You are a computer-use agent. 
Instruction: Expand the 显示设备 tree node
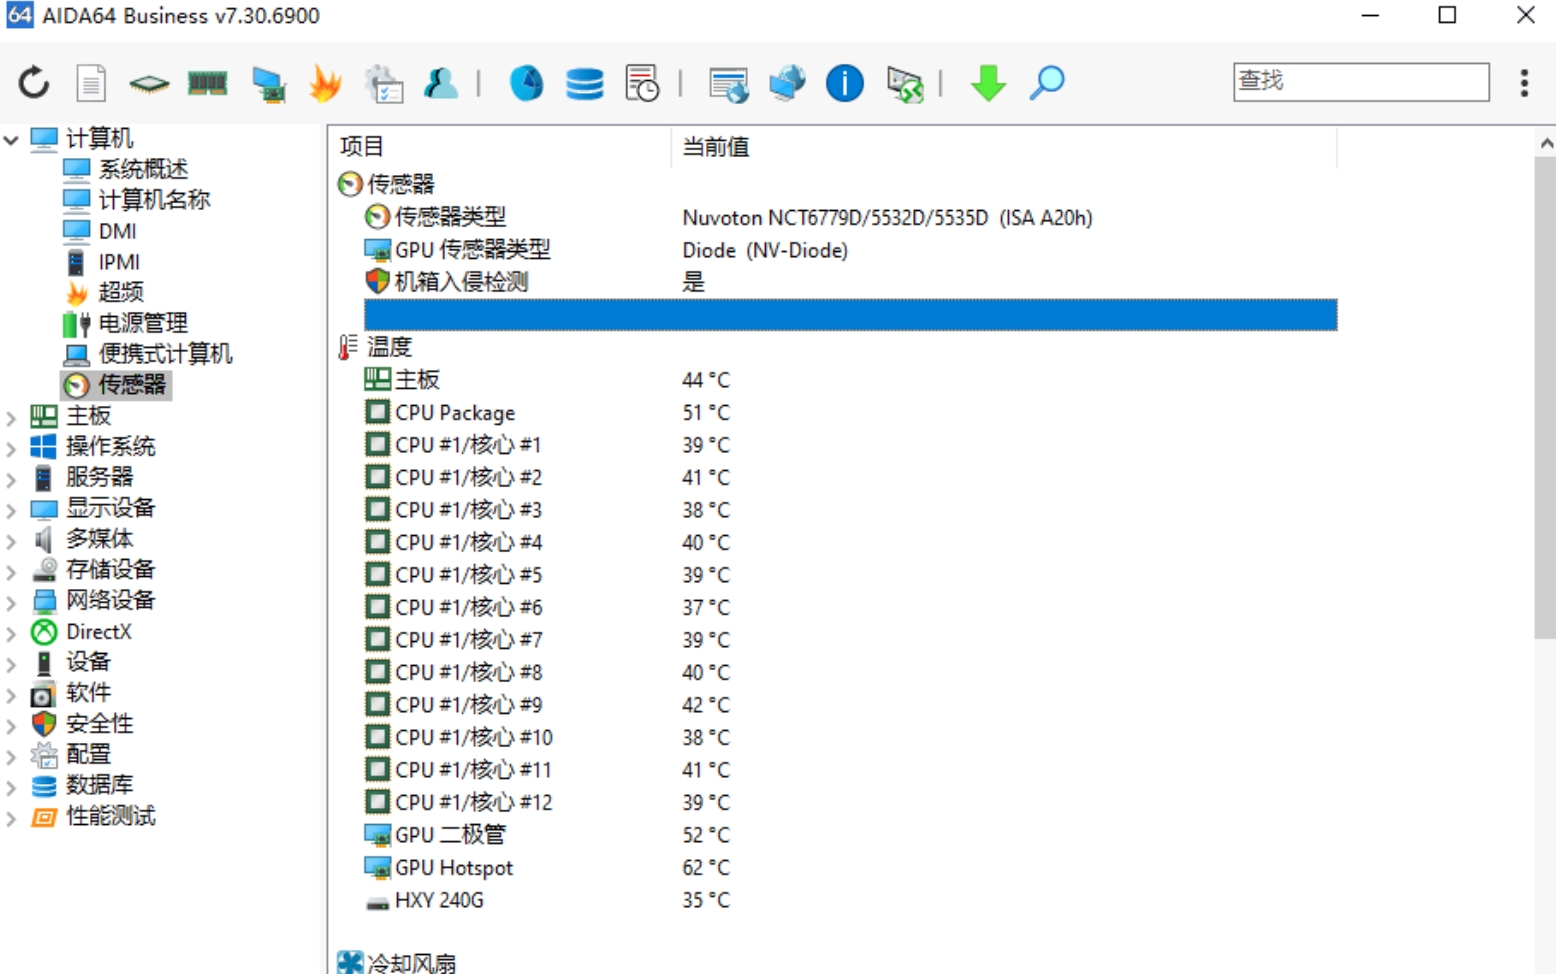coord(12,510)
